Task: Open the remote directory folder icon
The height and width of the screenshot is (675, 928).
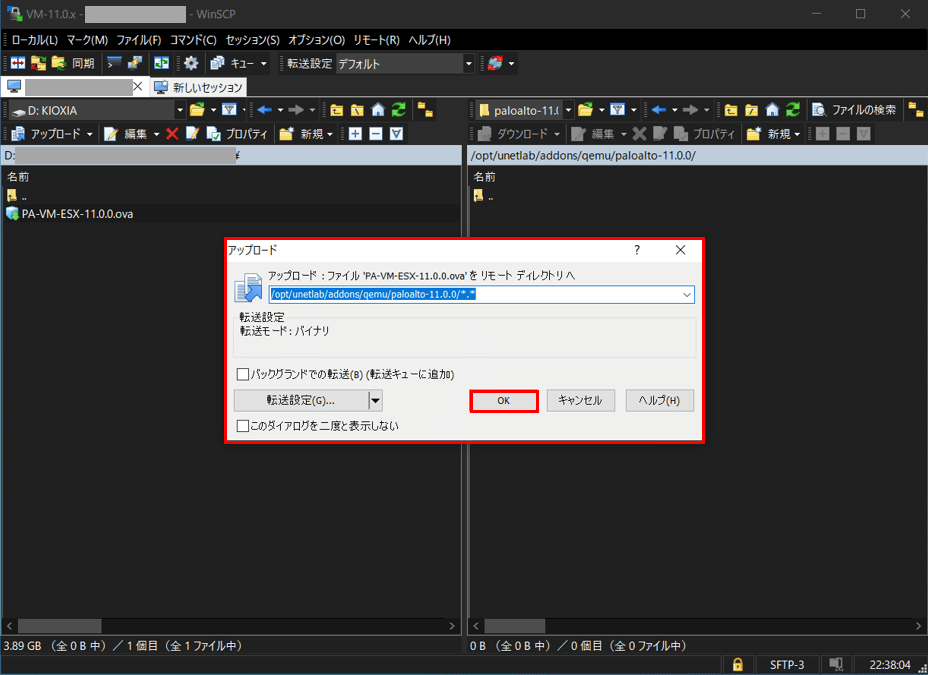Action: pos(585,110)
